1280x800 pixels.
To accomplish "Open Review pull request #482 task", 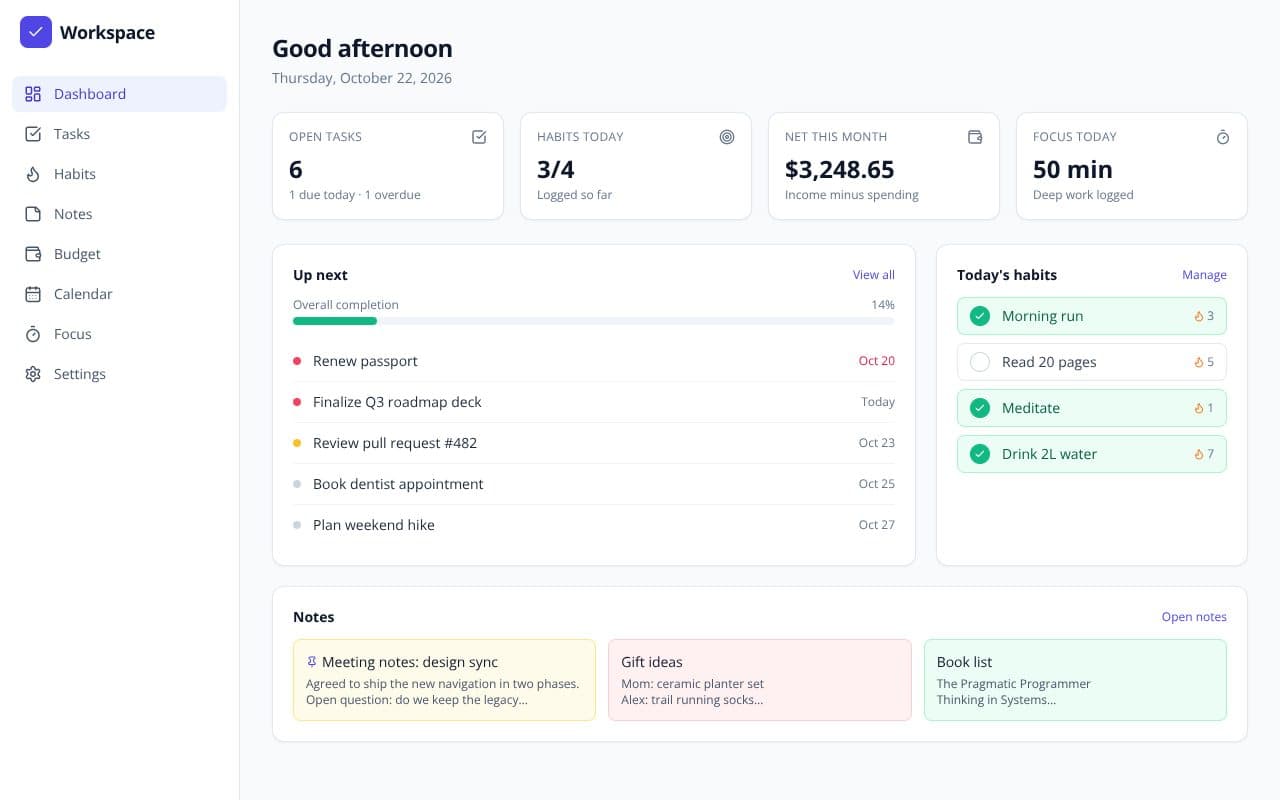I will (594, 443).
